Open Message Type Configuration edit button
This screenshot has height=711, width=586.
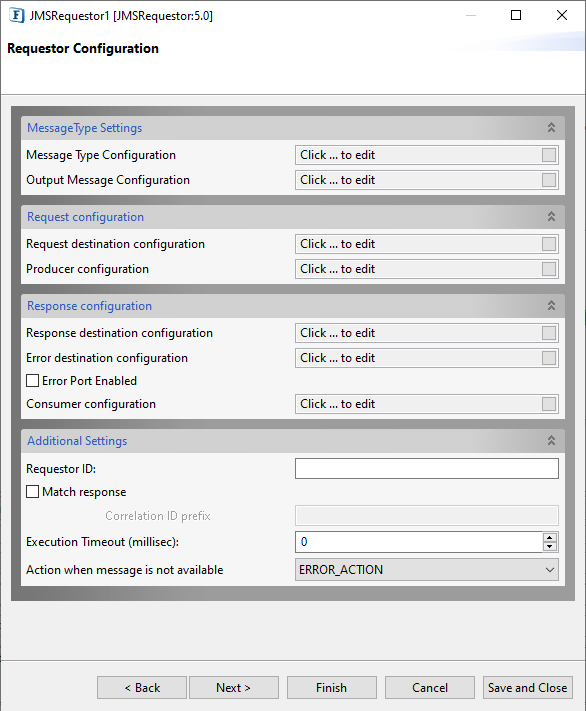pos(549,155)
